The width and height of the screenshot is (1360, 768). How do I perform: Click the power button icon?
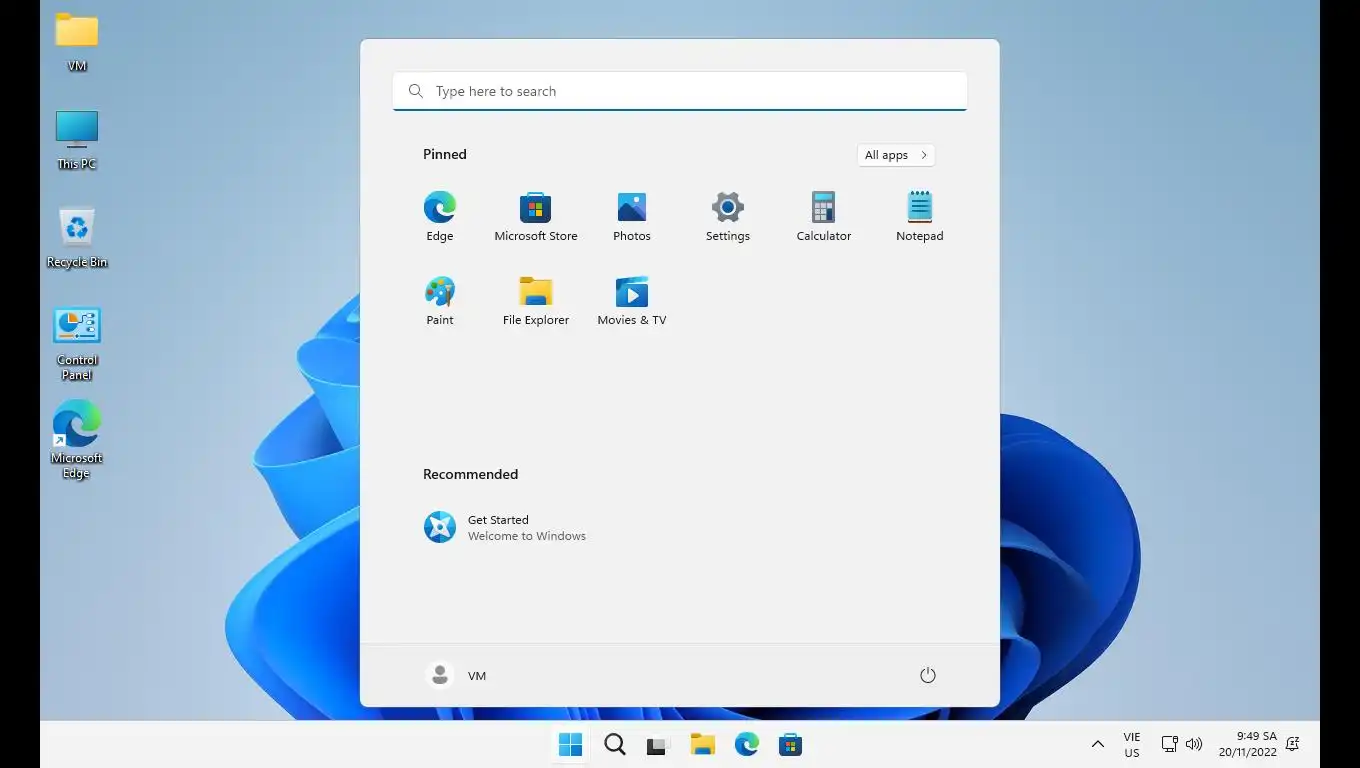coord(928,675)
